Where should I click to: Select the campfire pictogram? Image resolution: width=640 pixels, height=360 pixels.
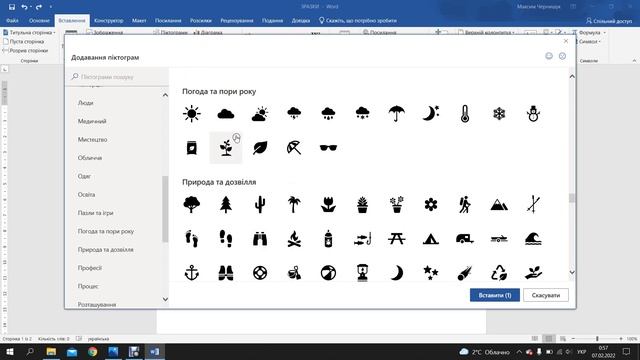pos(294,239)
